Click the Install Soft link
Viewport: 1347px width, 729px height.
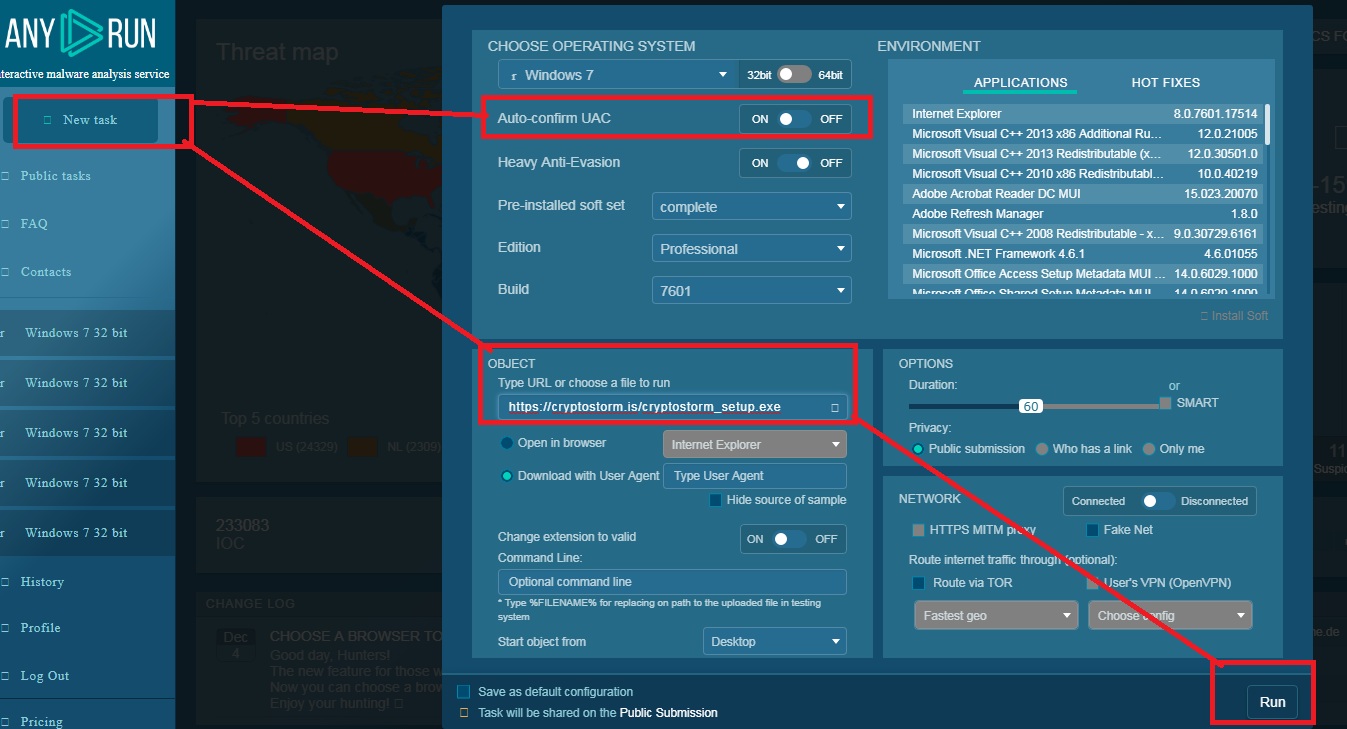1234,316
